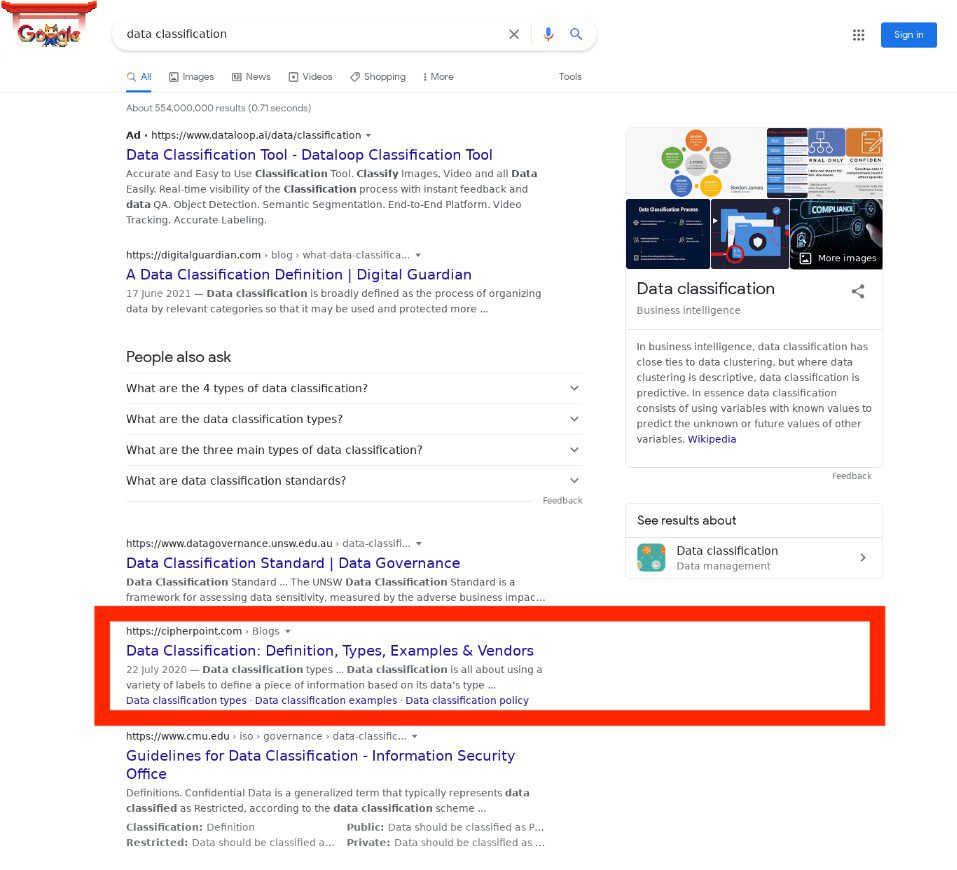
Task: Open Data Classification Standard | Data Governance
Action: [293, 563]
